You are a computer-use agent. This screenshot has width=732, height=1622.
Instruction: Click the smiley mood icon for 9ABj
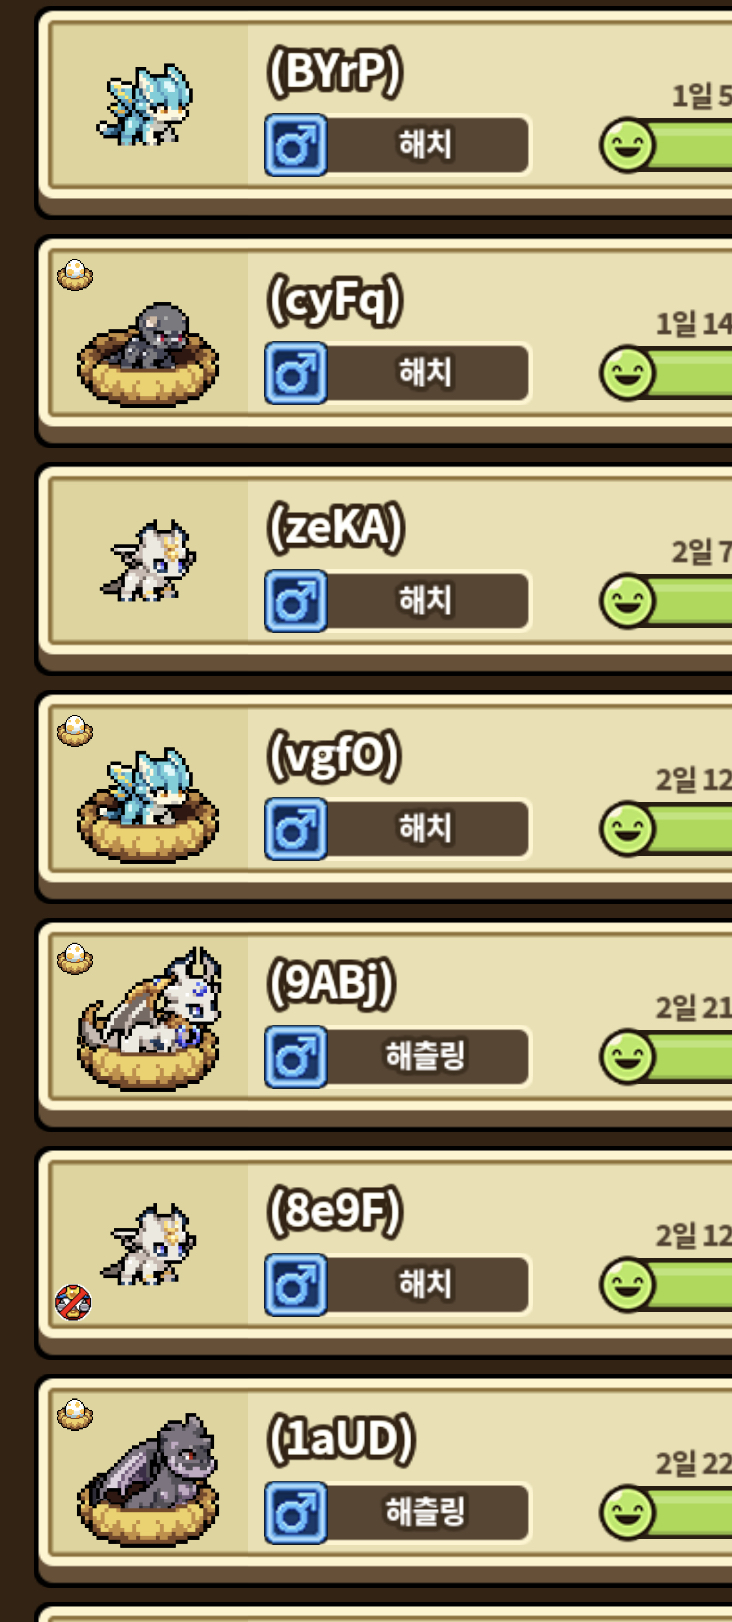tap(628, 1057)
